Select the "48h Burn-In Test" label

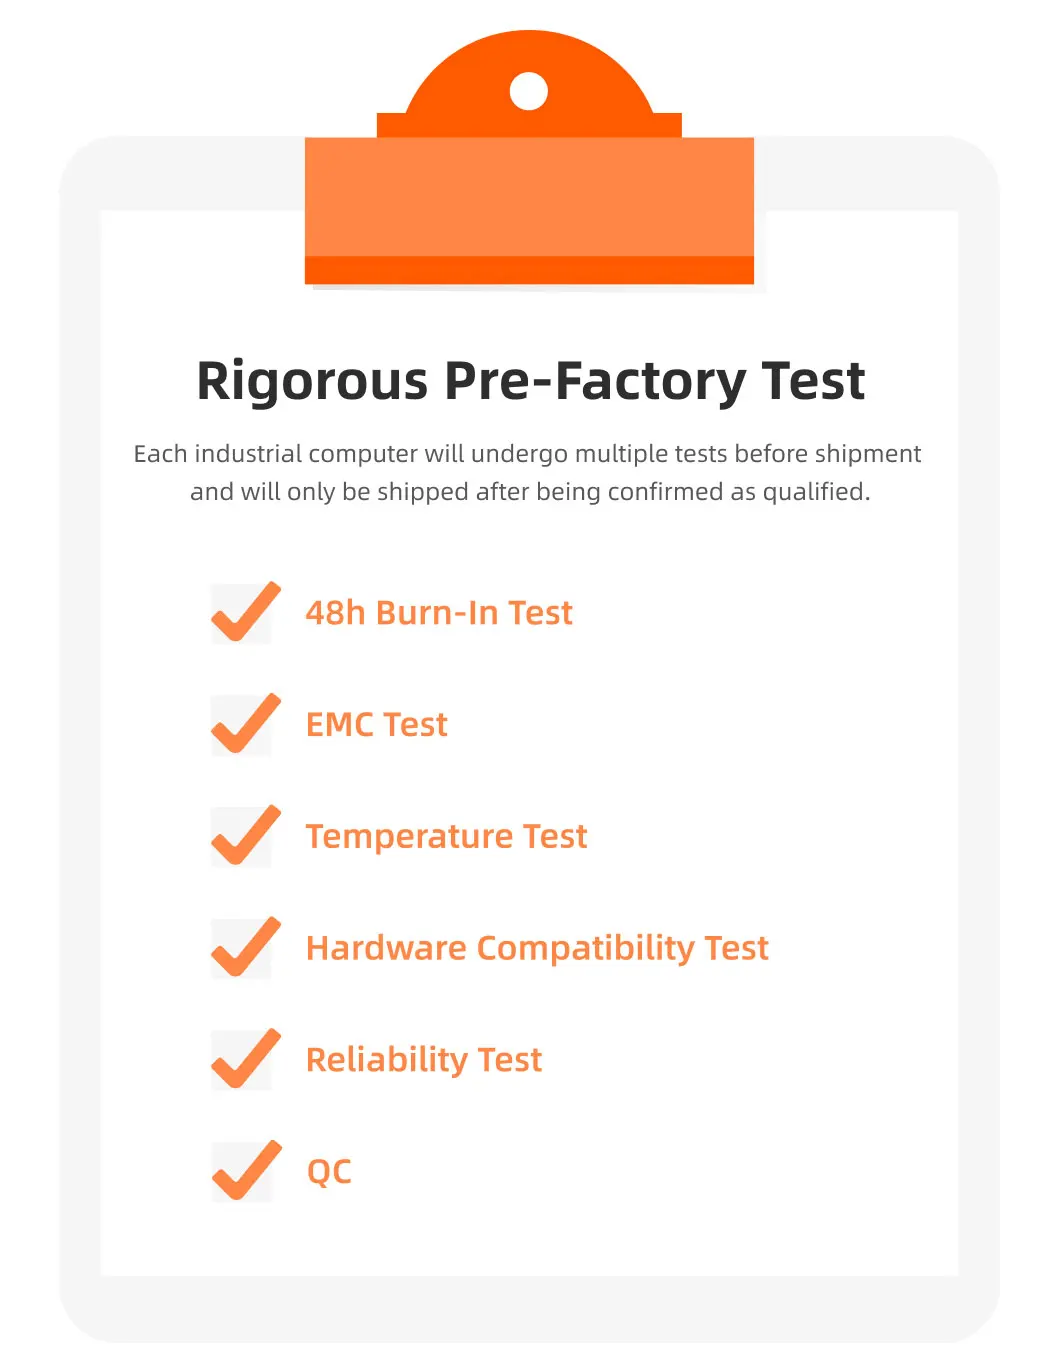438,613
